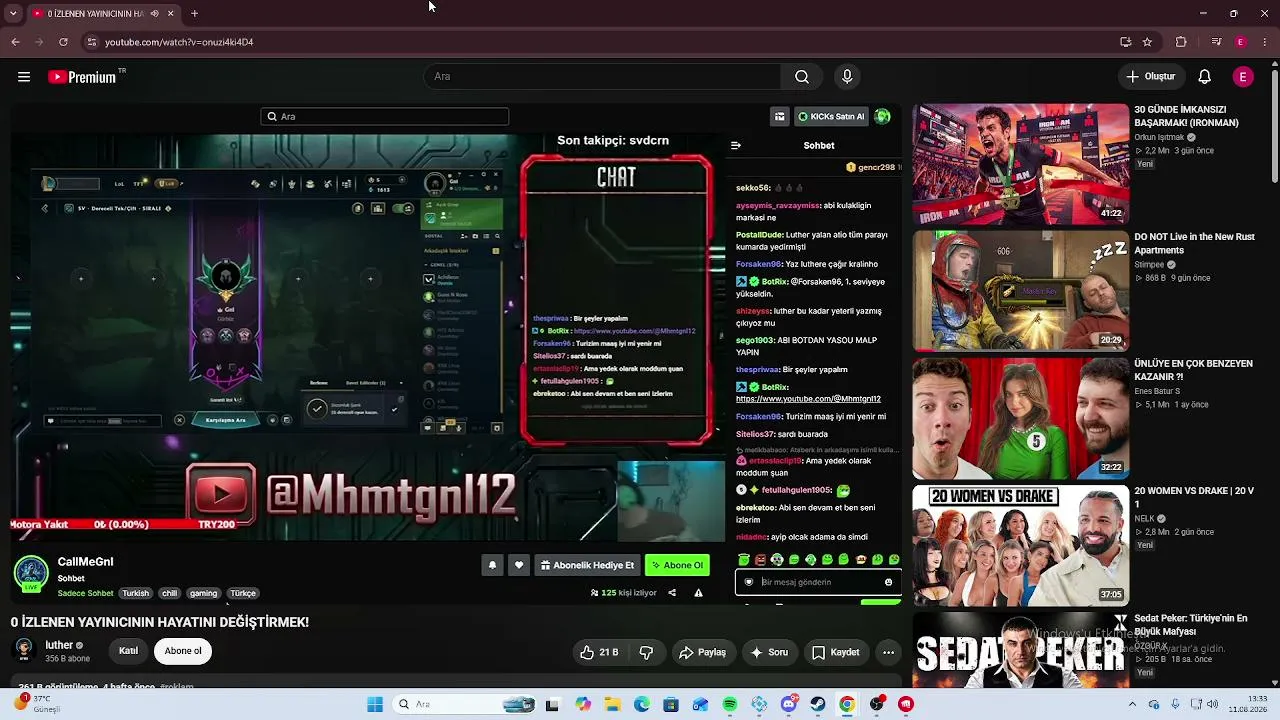Open DO NOT Live in New Rust thumbnail
This screenshot has height=720, width=1280.
coord(1020,291)
